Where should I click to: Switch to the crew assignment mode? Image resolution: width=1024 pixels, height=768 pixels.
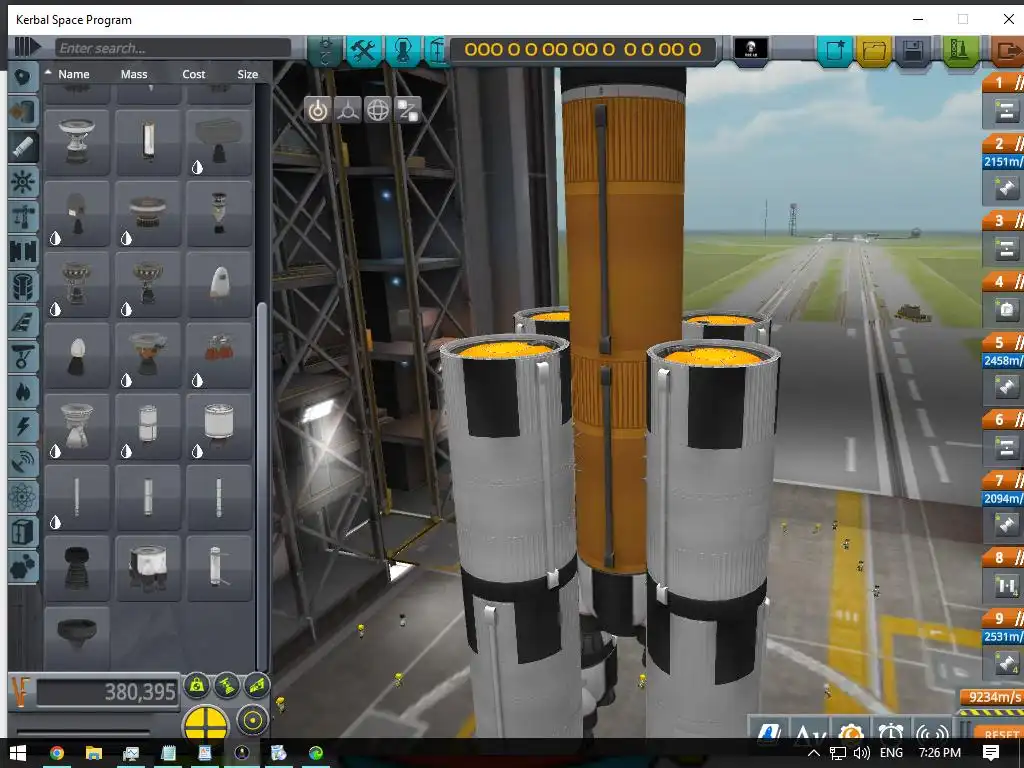click(x=403, y=50)
